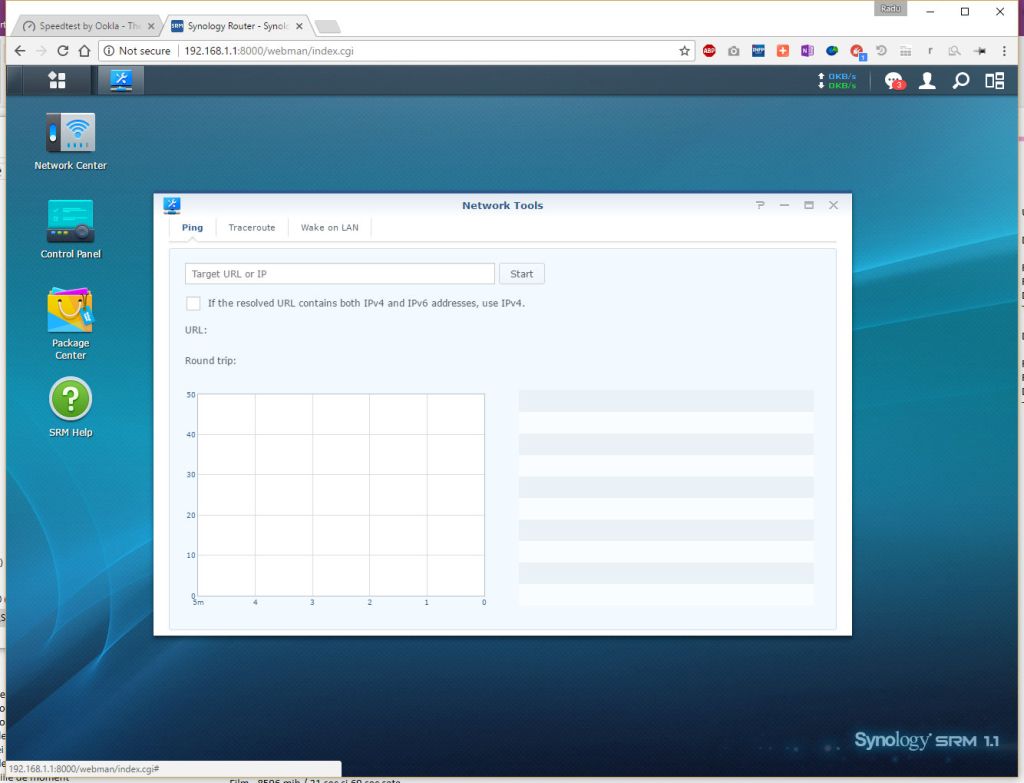Open the widgets panel icon
The width and height of the screenshot is (1024, 783).
pyautogui.click(x=994, y=81)
